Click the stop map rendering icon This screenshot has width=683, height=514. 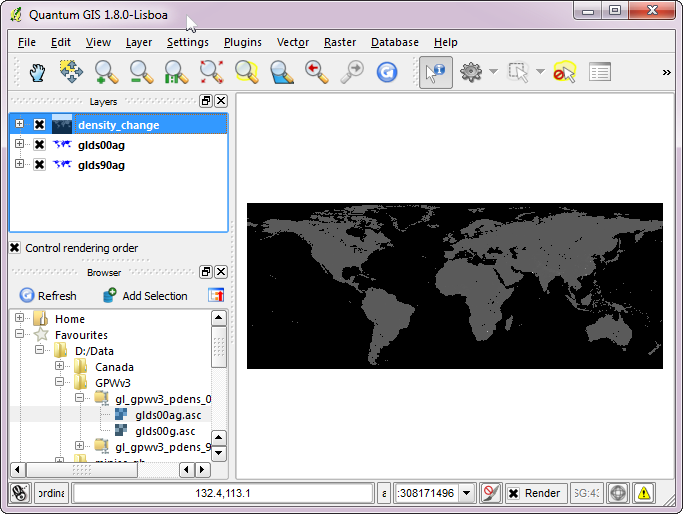(490, 493)
